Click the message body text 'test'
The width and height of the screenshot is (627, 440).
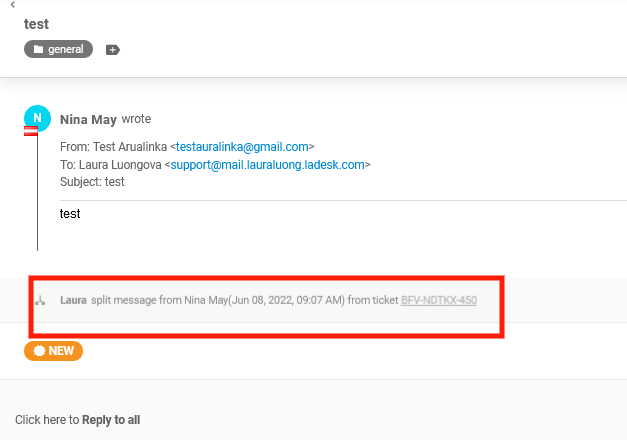click(x=70, y=214)
